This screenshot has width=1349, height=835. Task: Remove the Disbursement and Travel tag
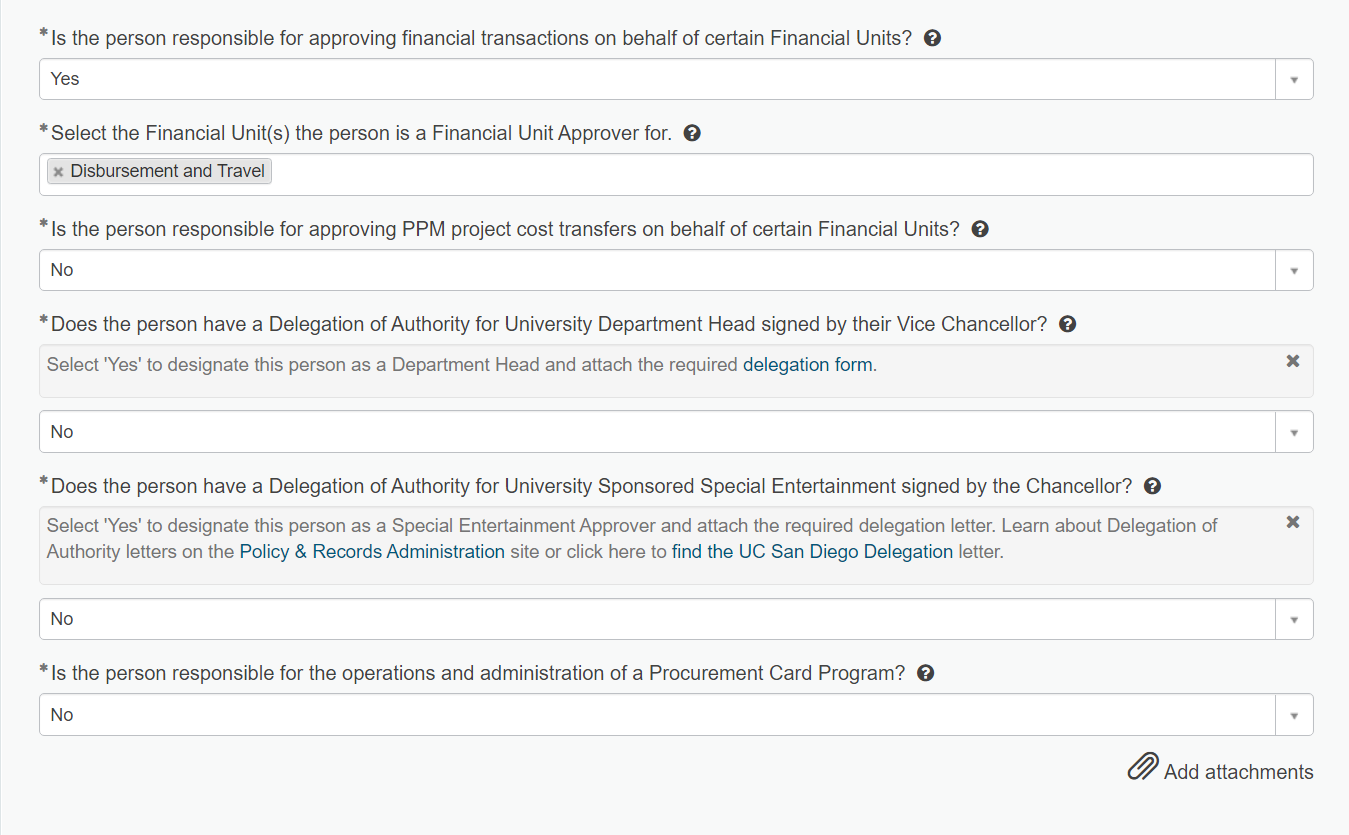(x=58, y=172)
